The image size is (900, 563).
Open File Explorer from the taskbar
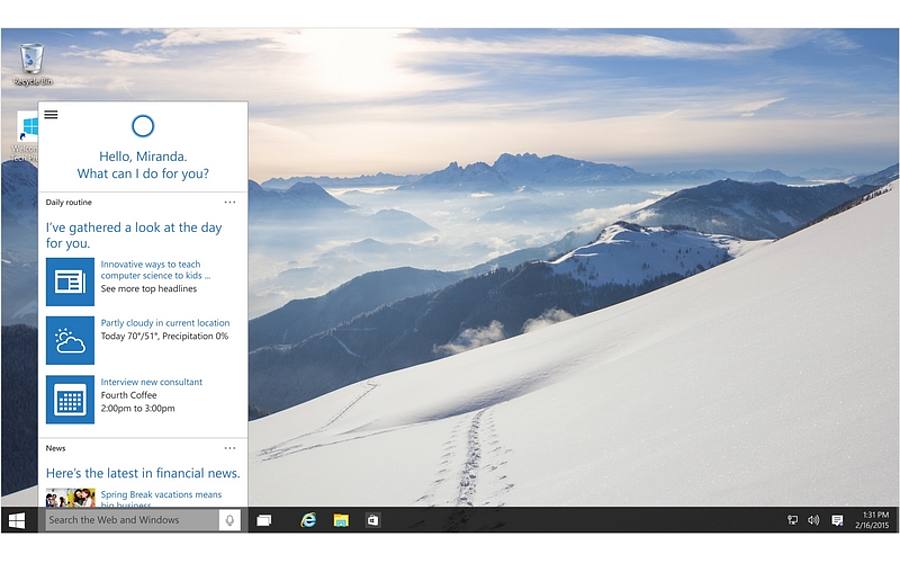(x=341, y=521)
